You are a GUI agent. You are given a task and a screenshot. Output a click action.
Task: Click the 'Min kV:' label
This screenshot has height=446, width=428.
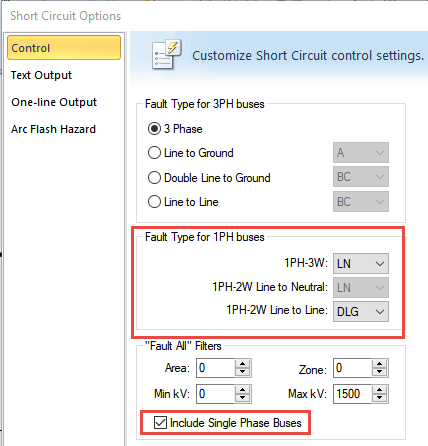click(x=172, y=394)
